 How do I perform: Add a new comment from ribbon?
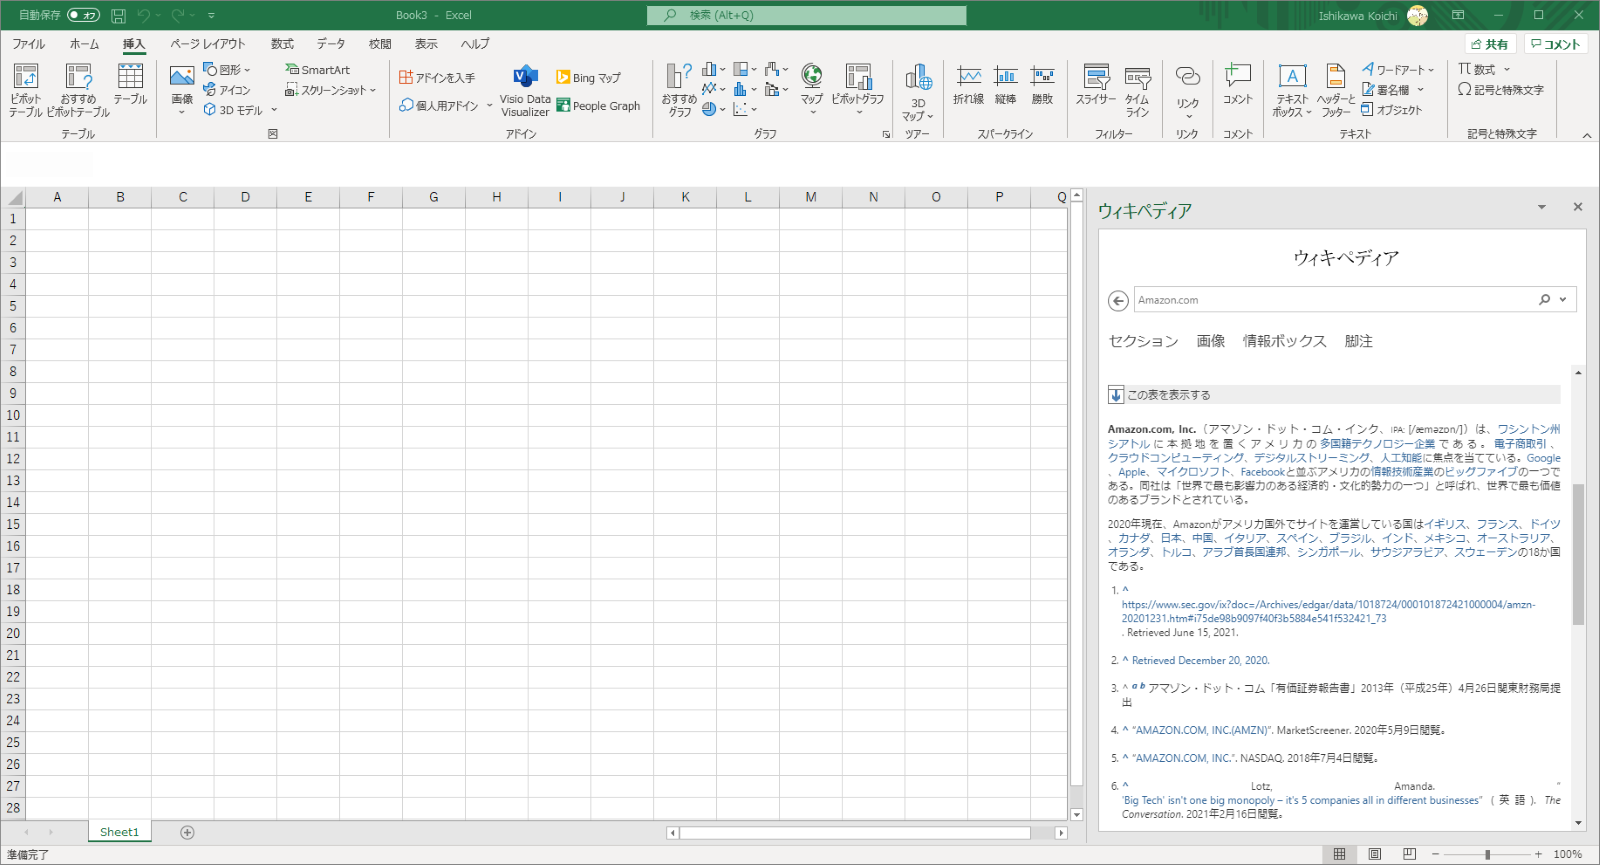[x=1238, y=84]
